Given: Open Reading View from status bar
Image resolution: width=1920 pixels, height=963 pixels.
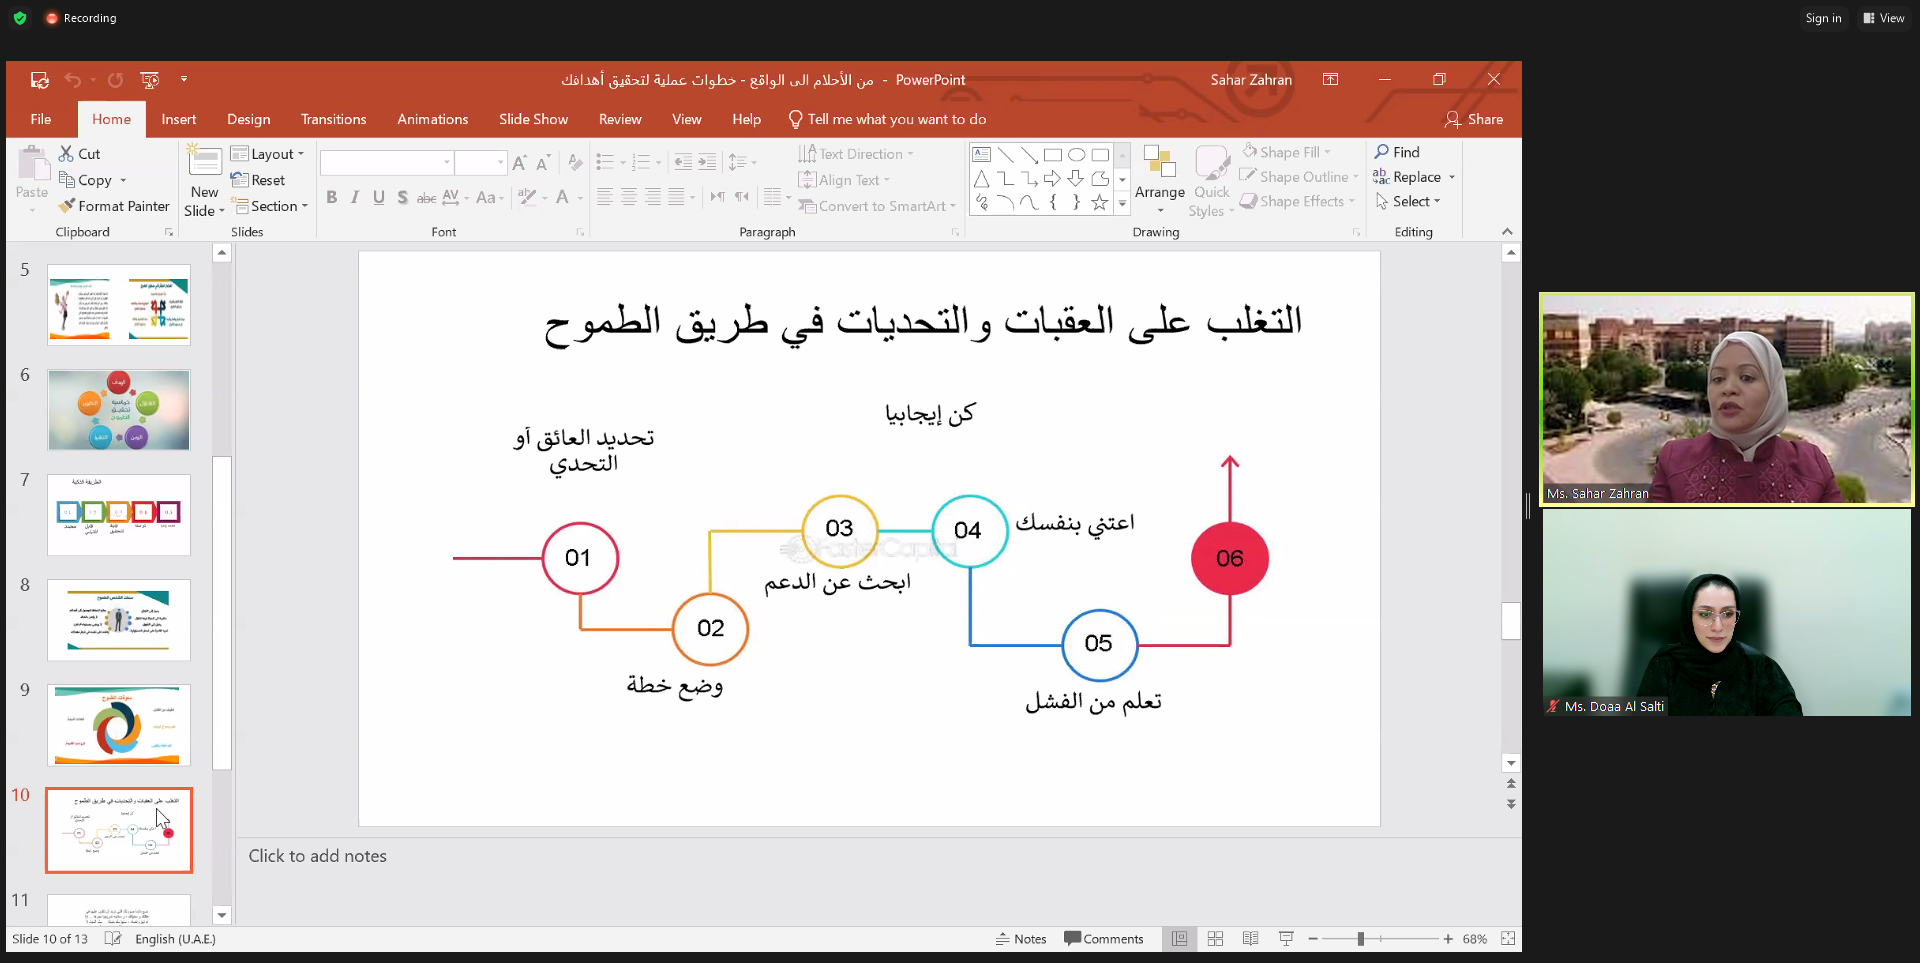Looking at the screenshot, I should click(1250, 939).
